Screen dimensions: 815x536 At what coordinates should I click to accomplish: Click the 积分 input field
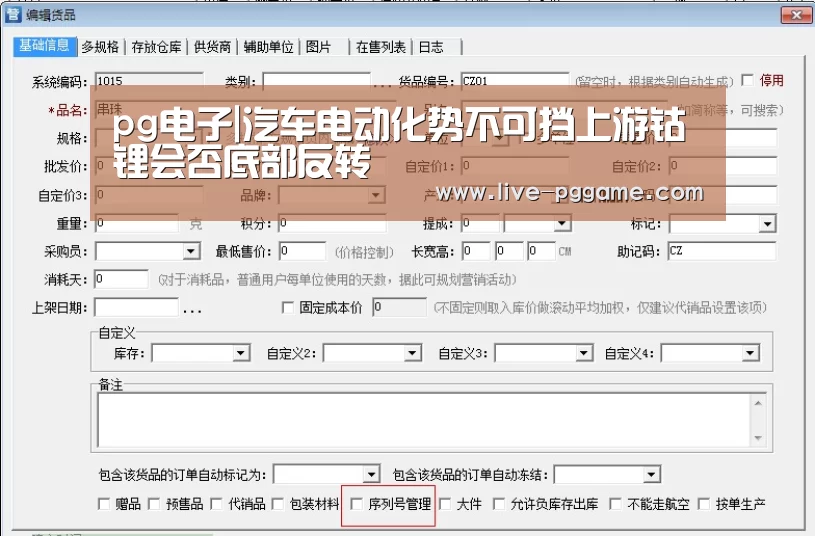pos(332,224)
